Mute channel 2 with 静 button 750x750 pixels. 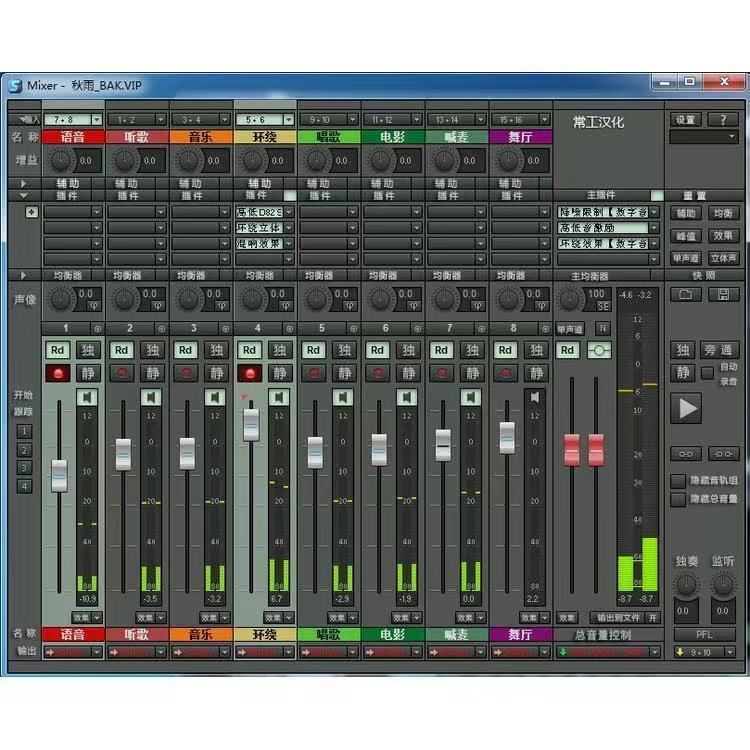pos(153,373)
